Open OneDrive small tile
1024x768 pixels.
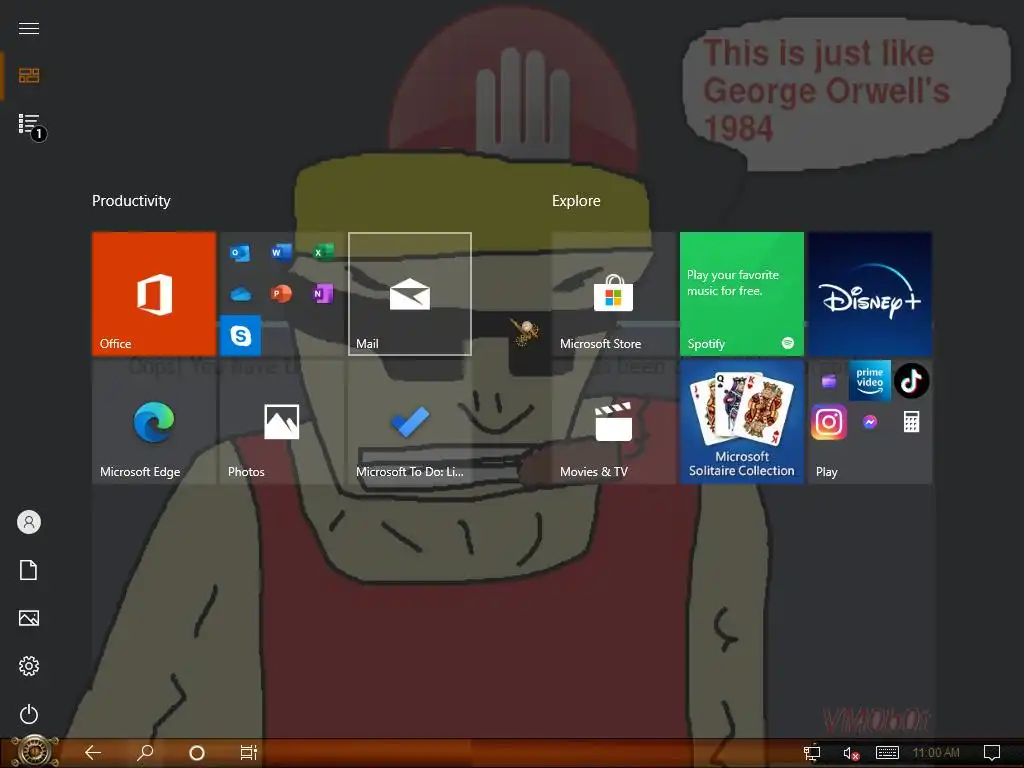pyautogui.click(x=240, y=294)
